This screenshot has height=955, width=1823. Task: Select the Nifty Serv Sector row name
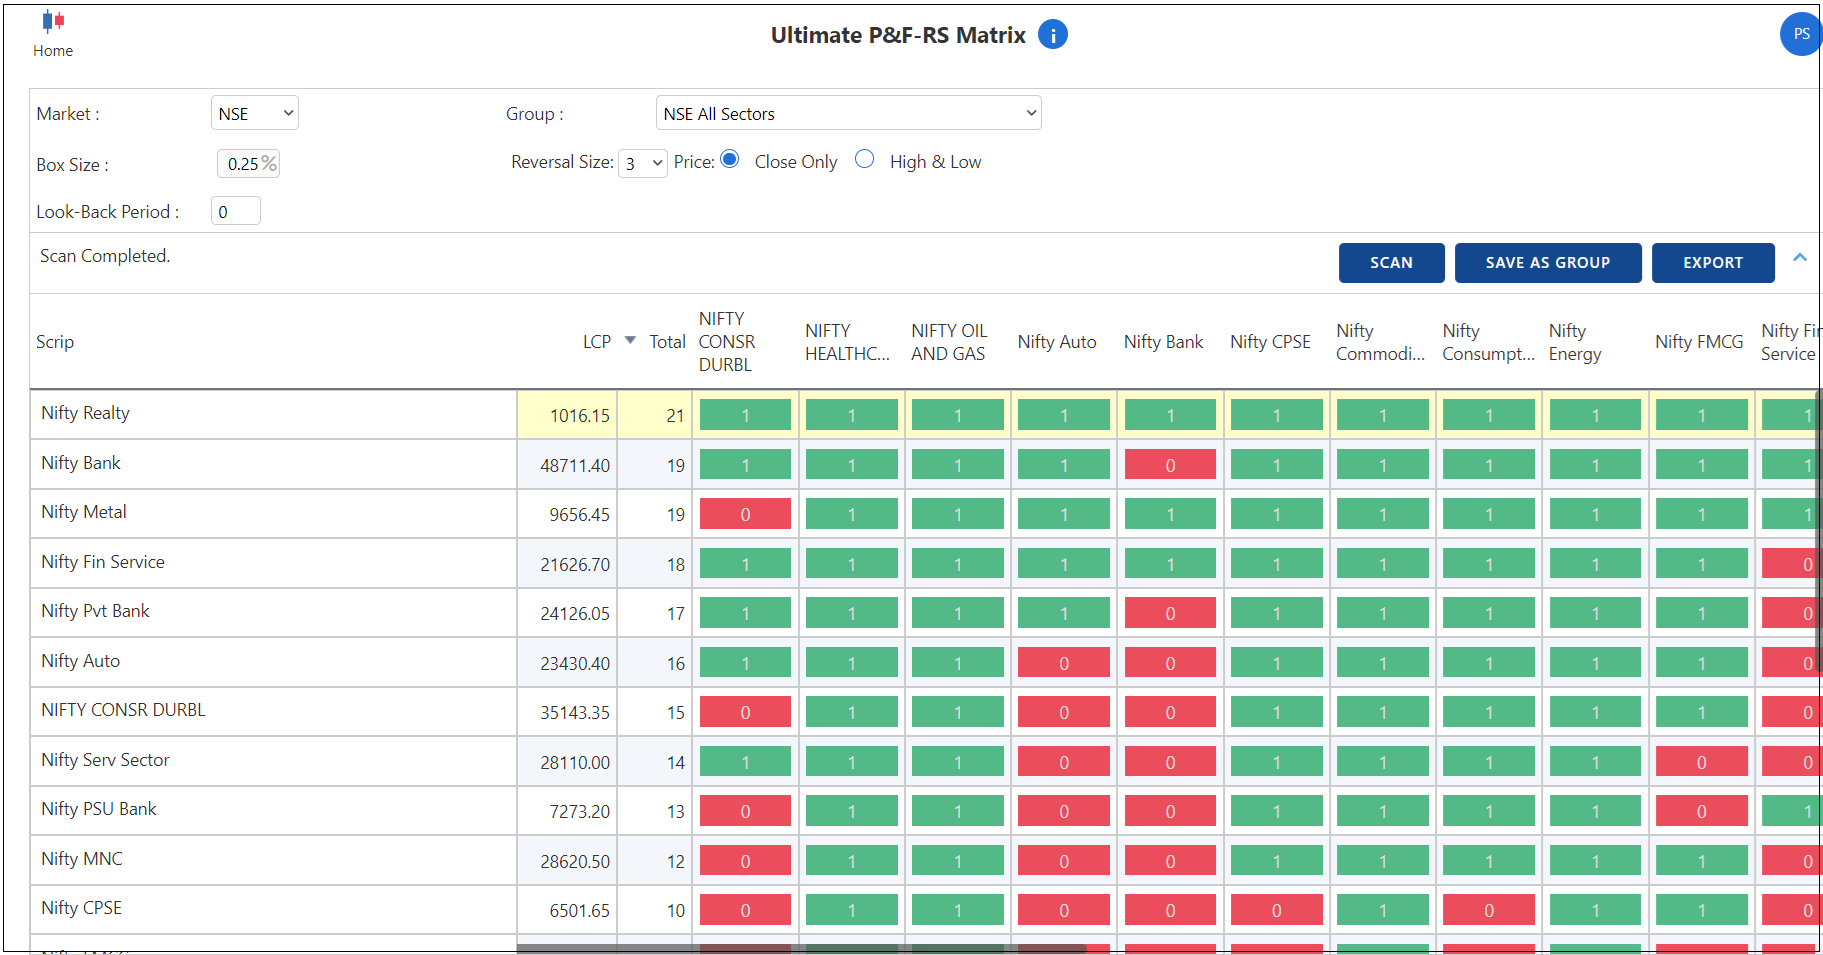coord(105,760)
